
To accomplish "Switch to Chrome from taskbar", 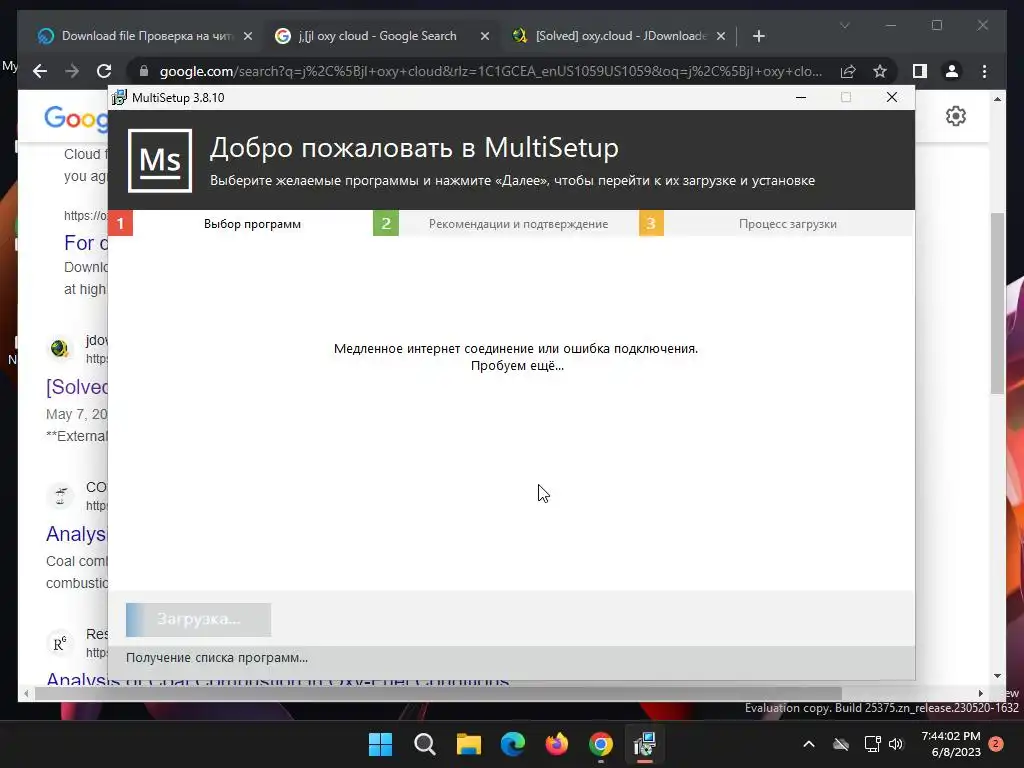I will tap(601, 744).
